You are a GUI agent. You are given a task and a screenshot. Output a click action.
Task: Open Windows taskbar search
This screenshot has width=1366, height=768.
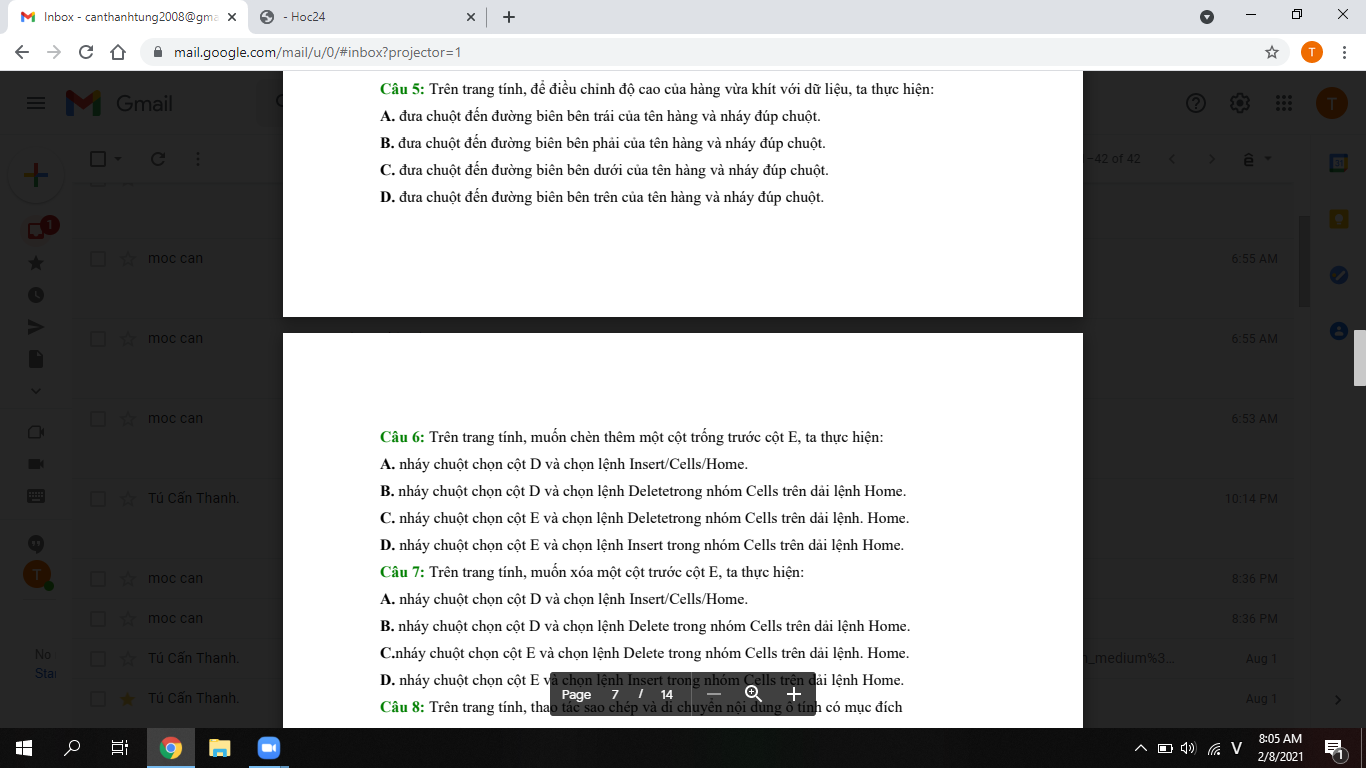72,748
